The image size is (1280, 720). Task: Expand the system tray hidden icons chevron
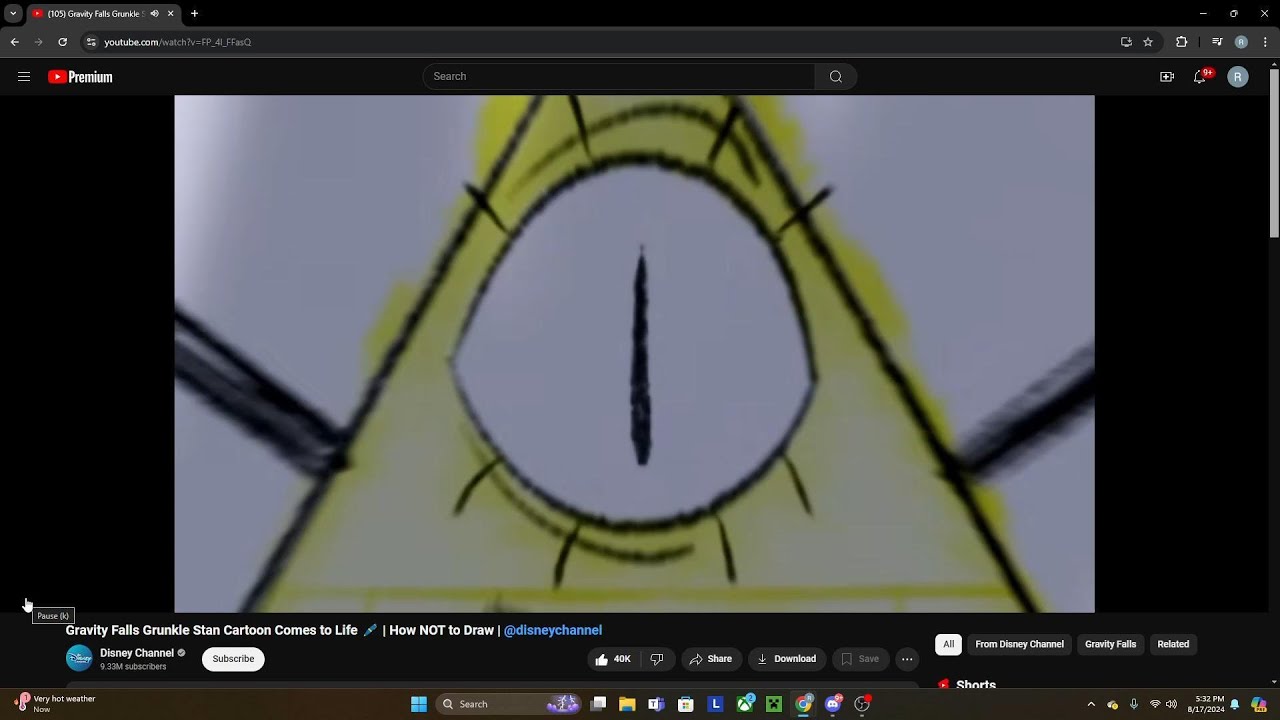click(1091, 704)
